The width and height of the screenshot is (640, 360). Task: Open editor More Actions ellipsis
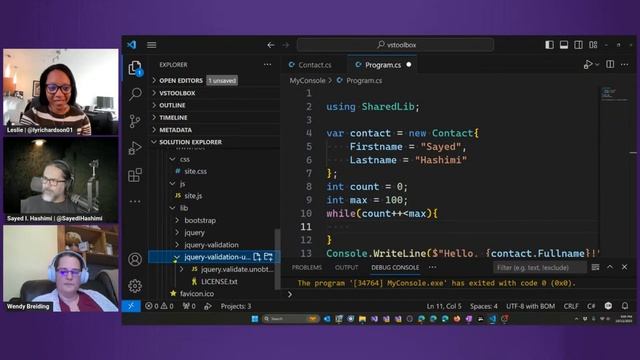click(x=624, y=64)
